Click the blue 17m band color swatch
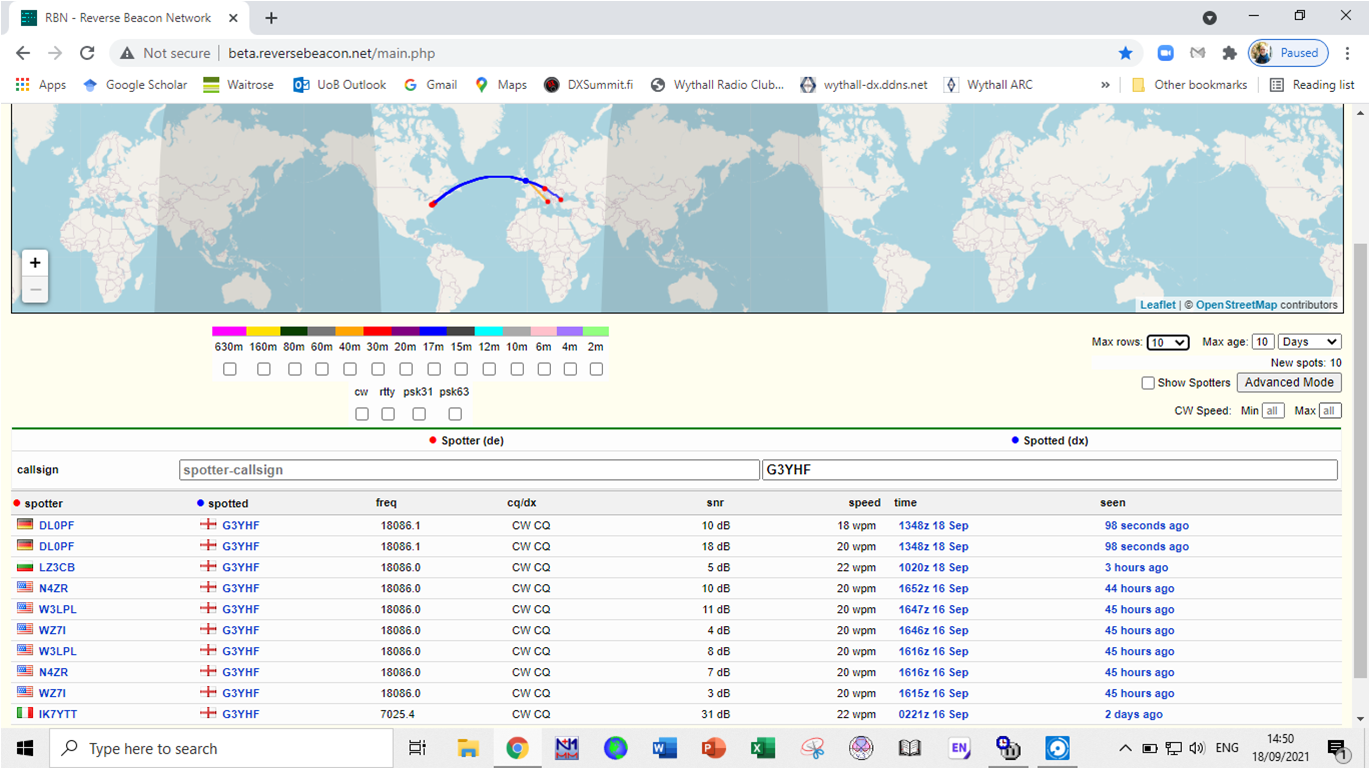The height and width of the screenshot is (769, 1370). coord(433,331)
